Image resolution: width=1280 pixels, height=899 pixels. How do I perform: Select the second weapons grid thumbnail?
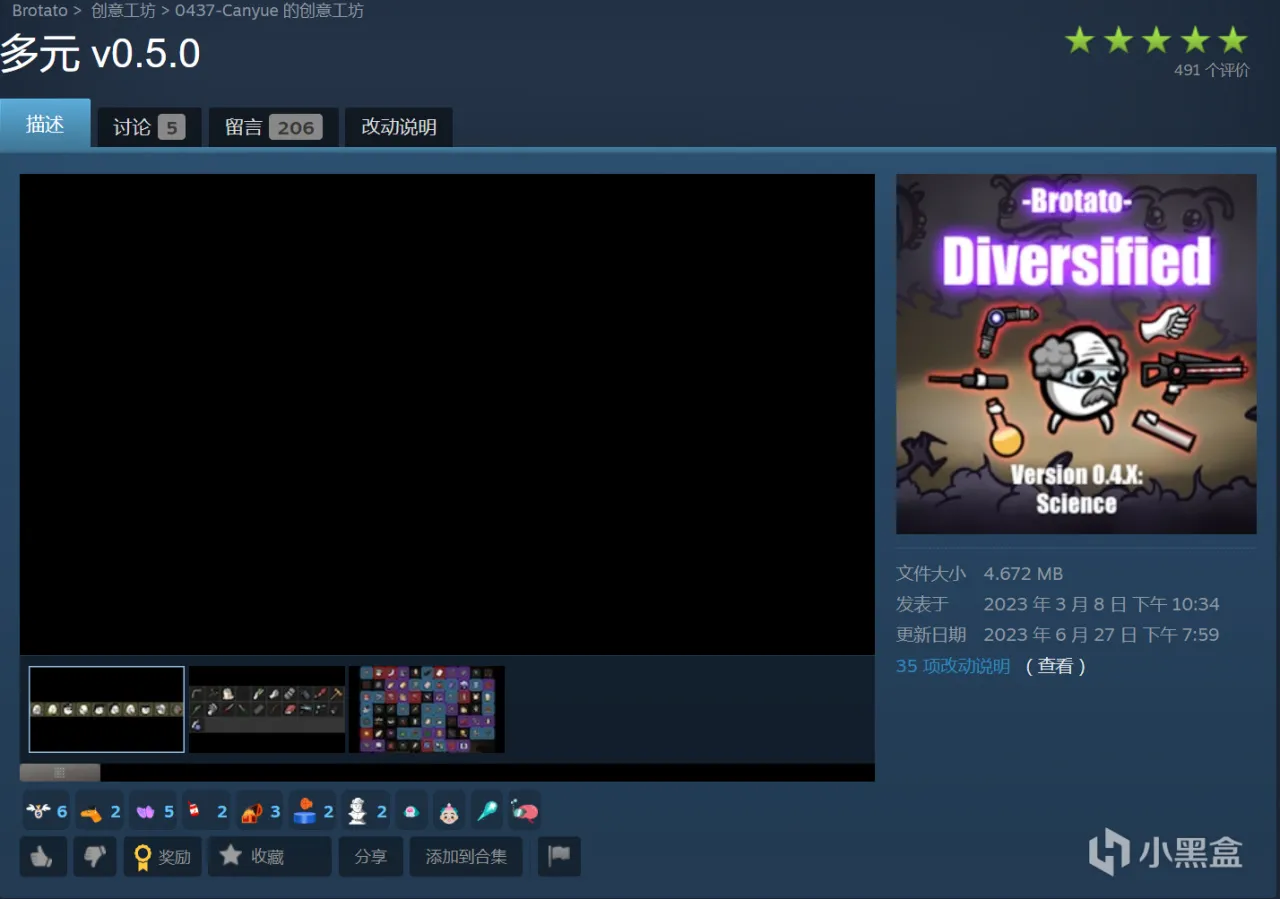point(267,709)
